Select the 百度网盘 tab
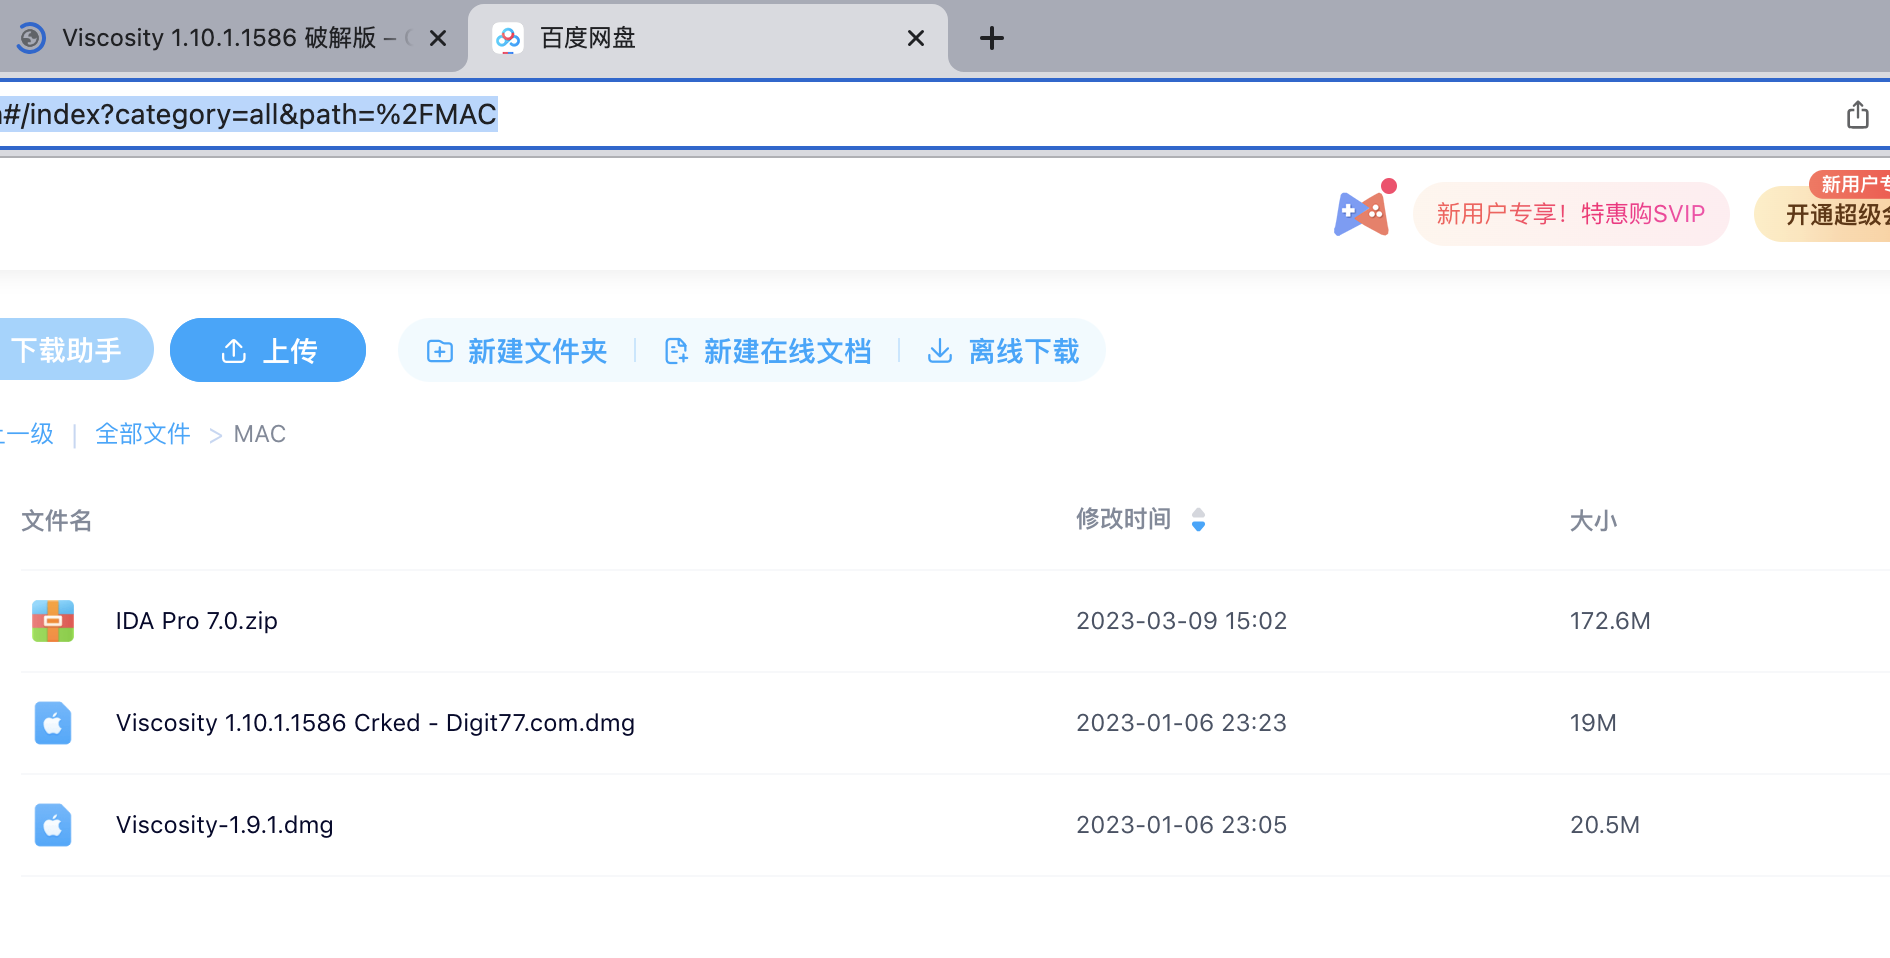This screenshot has height=958, width=1890. coord(700,38)
